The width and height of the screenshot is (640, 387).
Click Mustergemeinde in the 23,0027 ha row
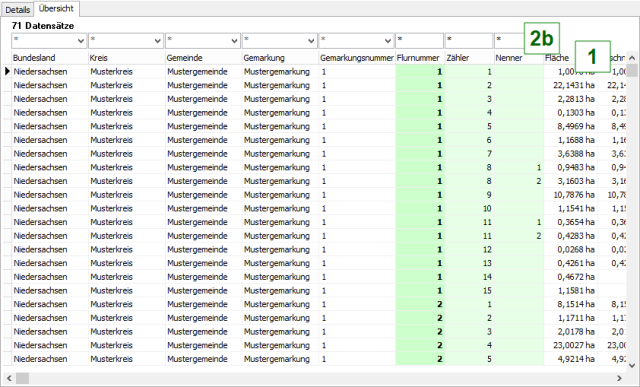point(203,345)
